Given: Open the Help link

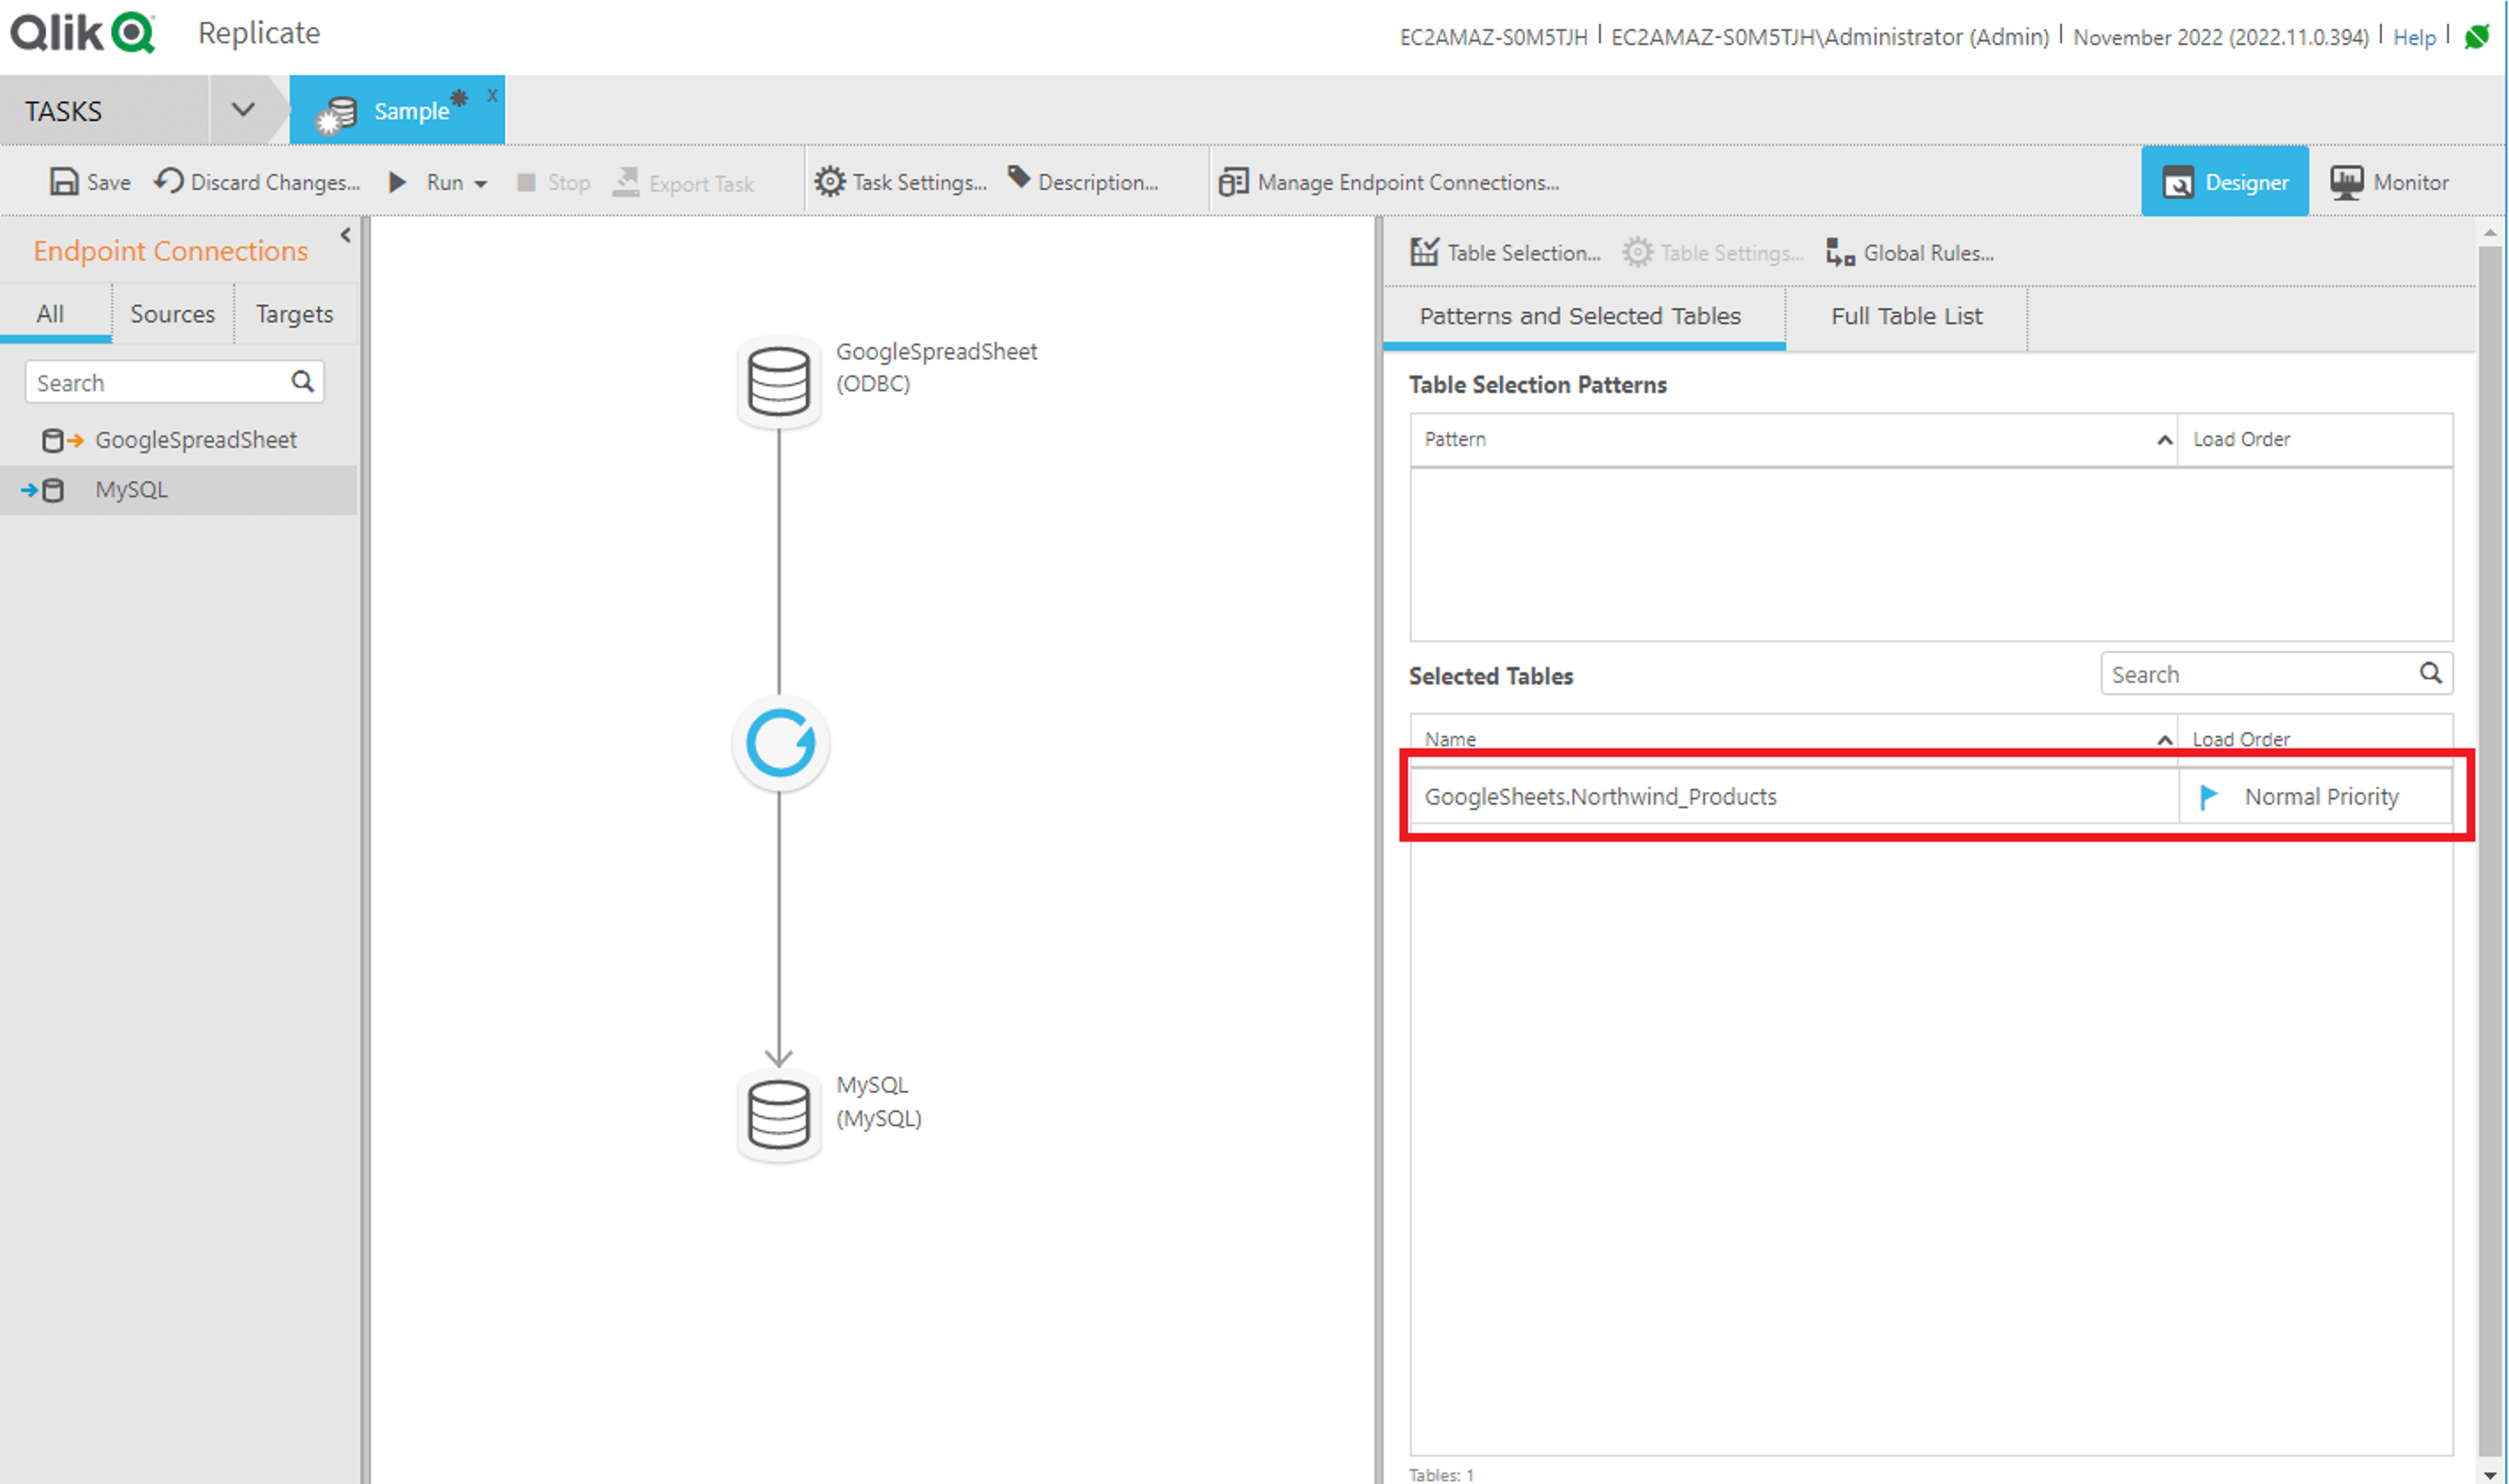Looking at the screenshot, I should [2413, 37].
